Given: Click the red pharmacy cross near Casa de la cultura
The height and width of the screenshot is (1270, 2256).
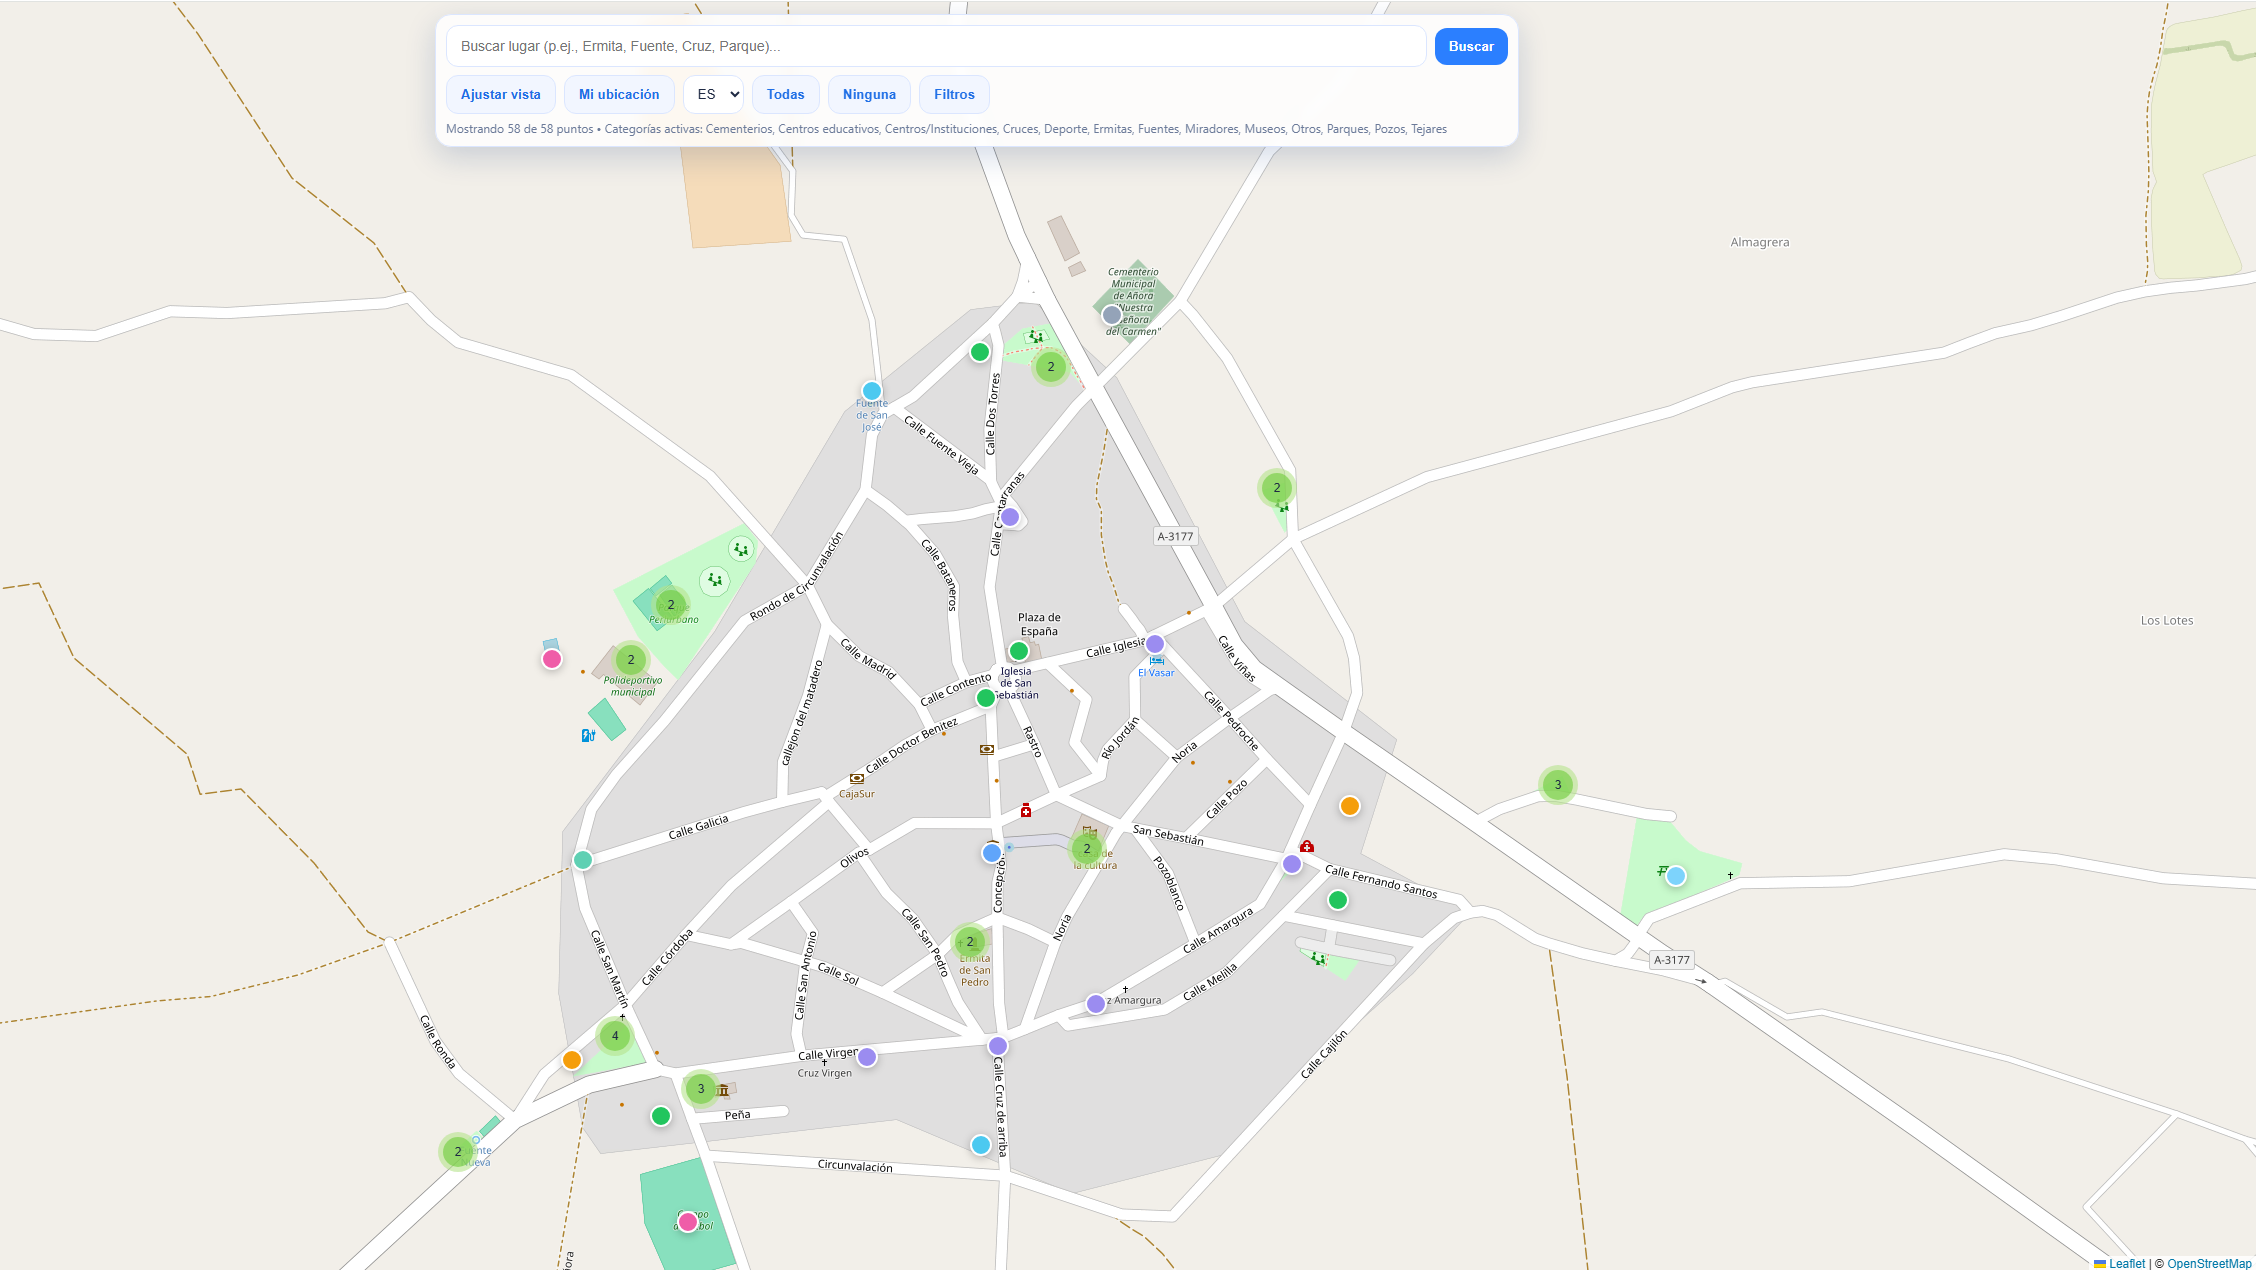Looking at the screenshot, I should [1026, 812].
